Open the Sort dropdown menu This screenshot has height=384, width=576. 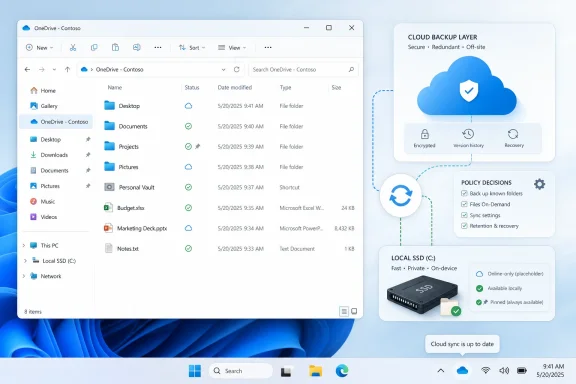[x=192, y=47]
